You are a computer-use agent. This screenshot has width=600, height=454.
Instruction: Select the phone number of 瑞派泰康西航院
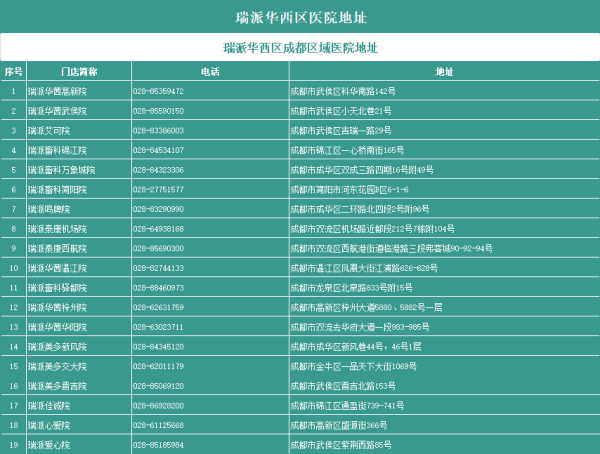[x=158, y=249]
